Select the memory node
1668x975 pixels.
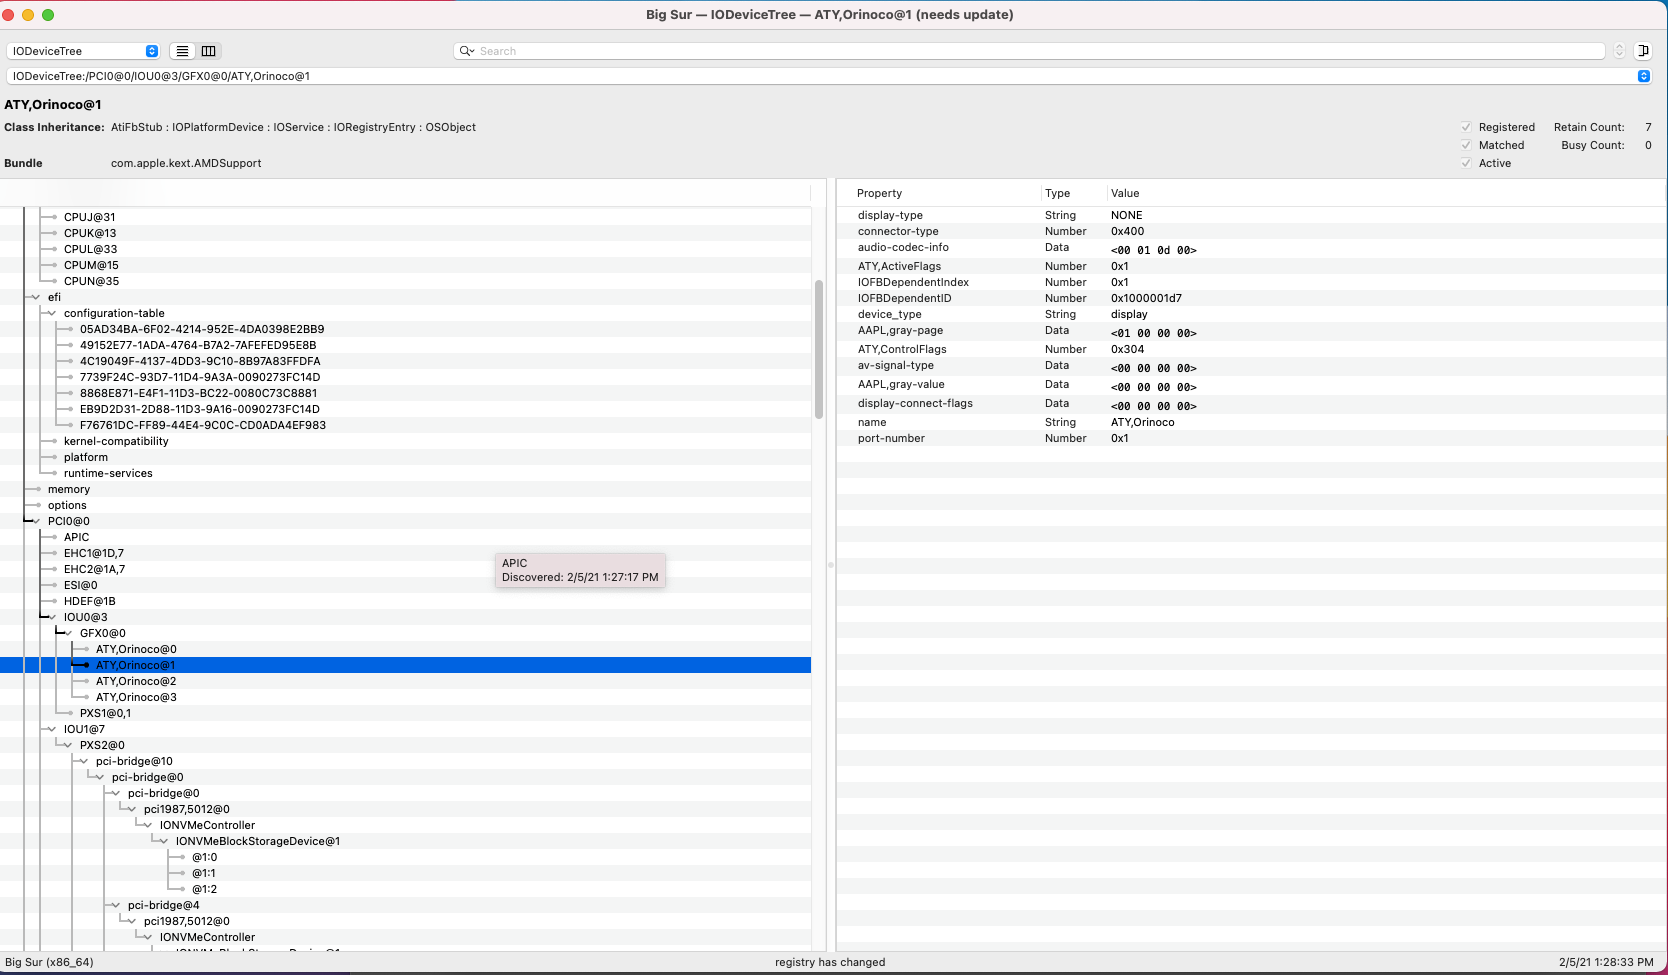click(x=69, y=489)
